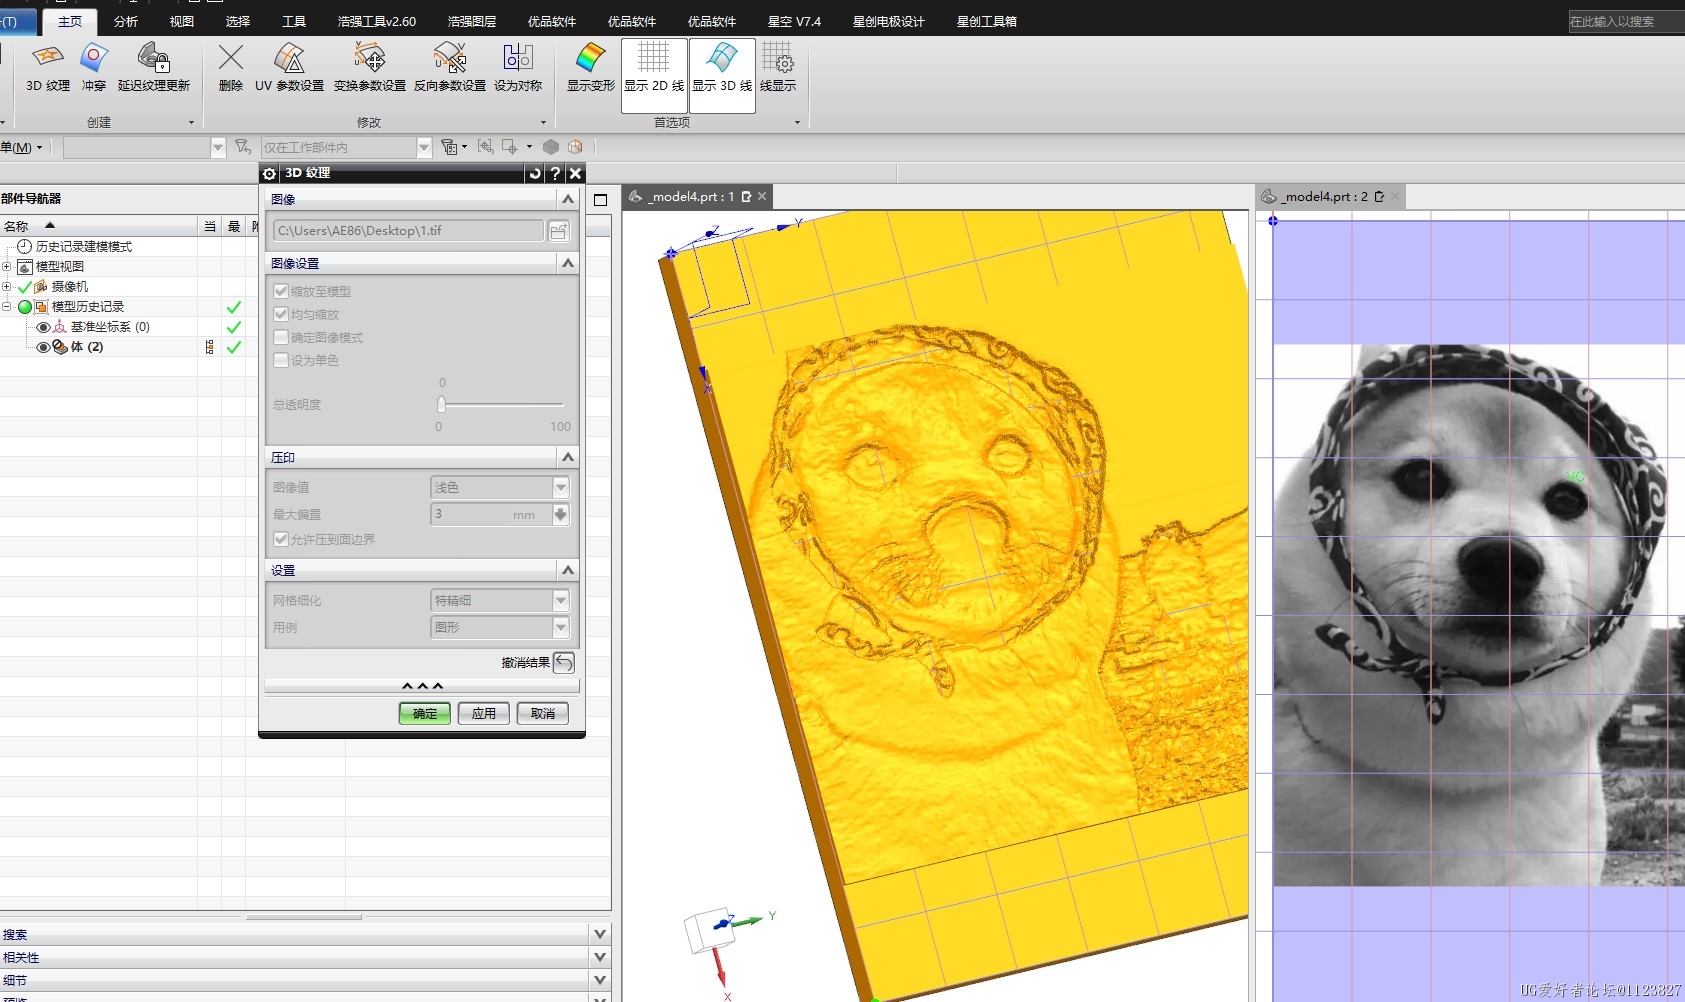Screen dimensions: 1685x1002
Task: Hide 基准坐标系 (0) via eye icon
Action: click(43, 327)
